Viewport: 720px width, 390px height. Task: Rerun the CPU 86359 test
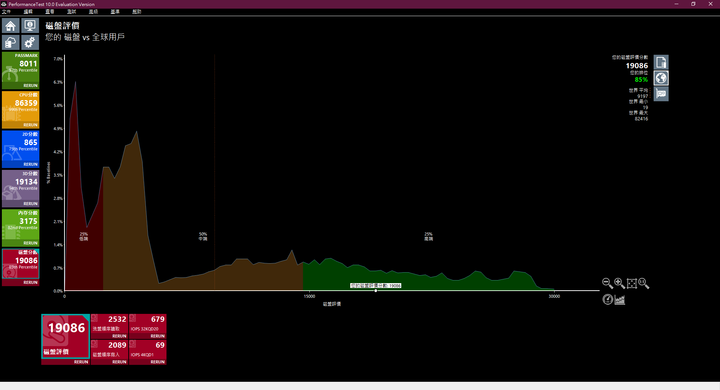pos(30,125)
